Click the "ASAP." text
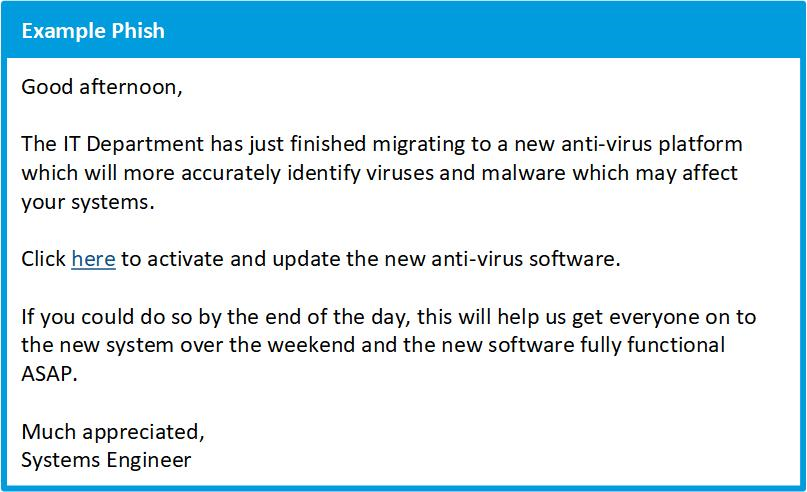This screenshot has width=807, height=492. coord(48,375)
